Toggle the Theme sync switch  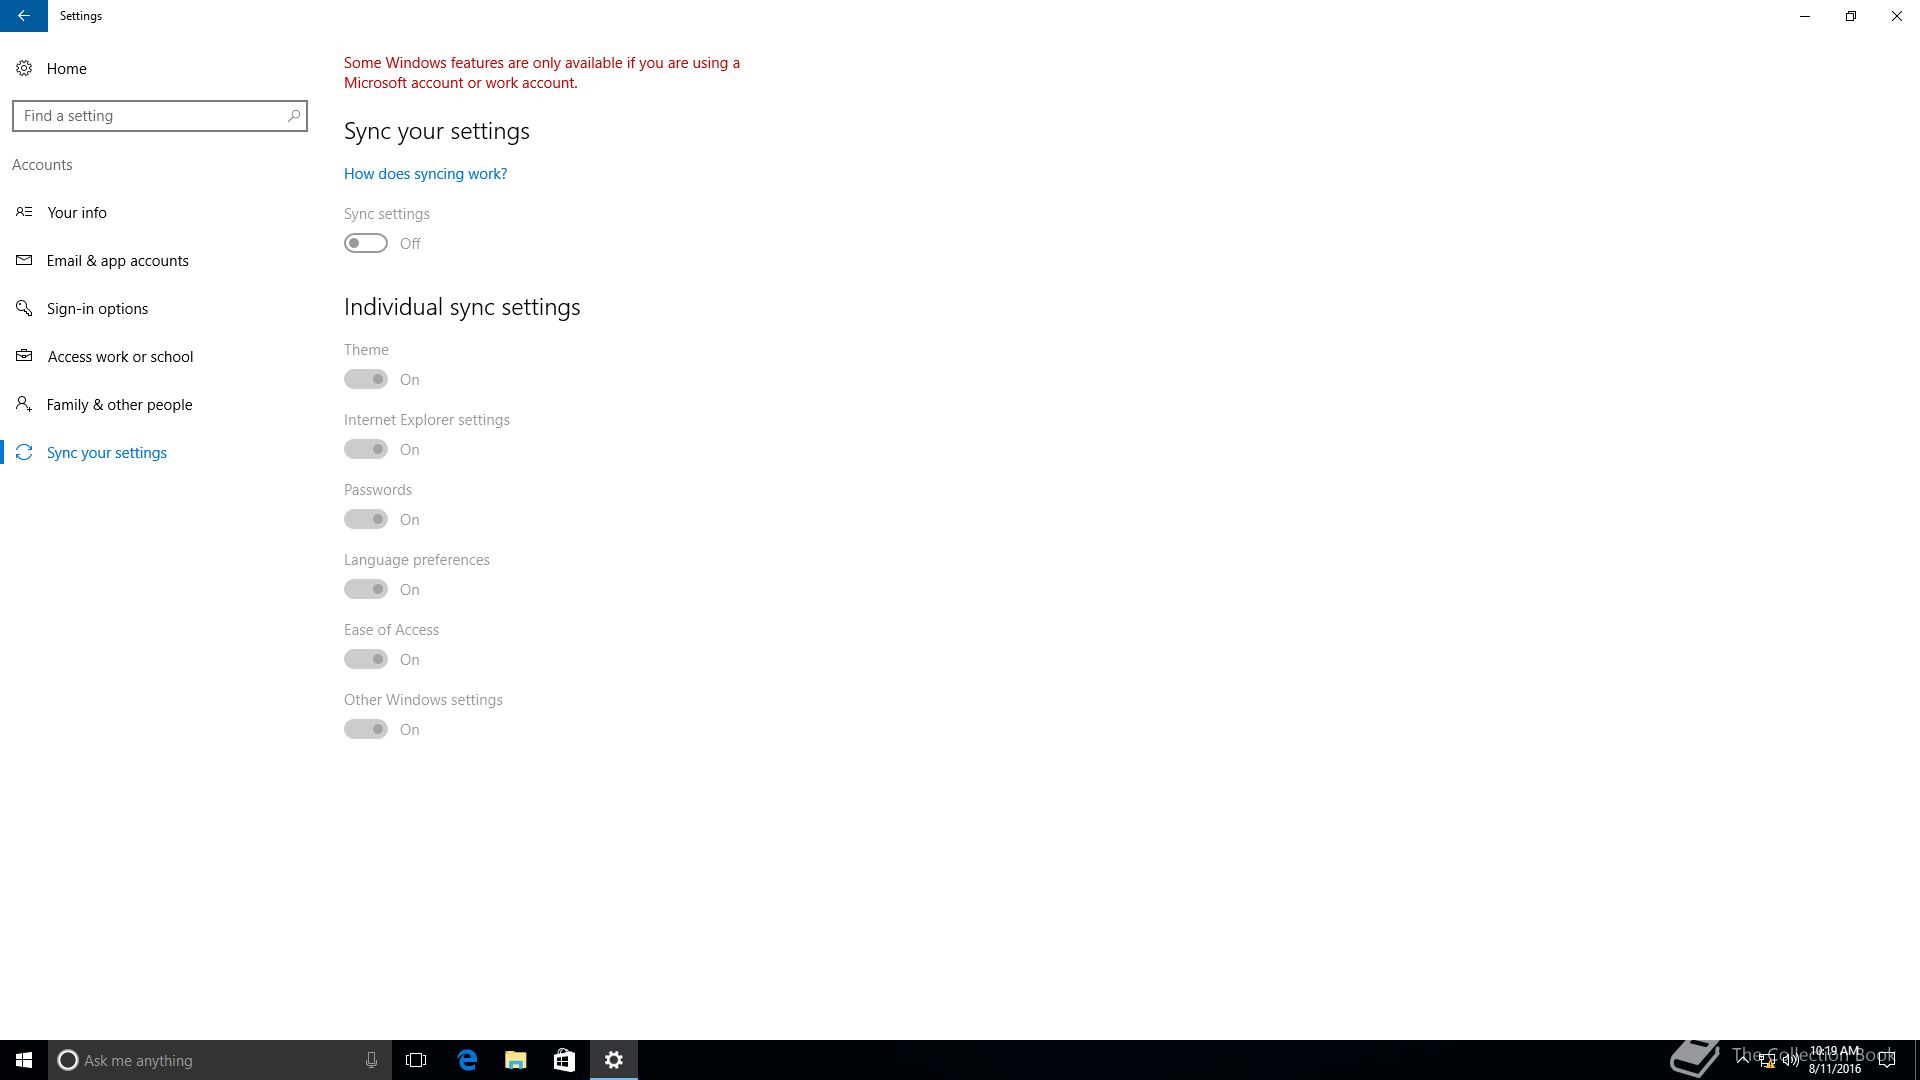coord(366,379)
